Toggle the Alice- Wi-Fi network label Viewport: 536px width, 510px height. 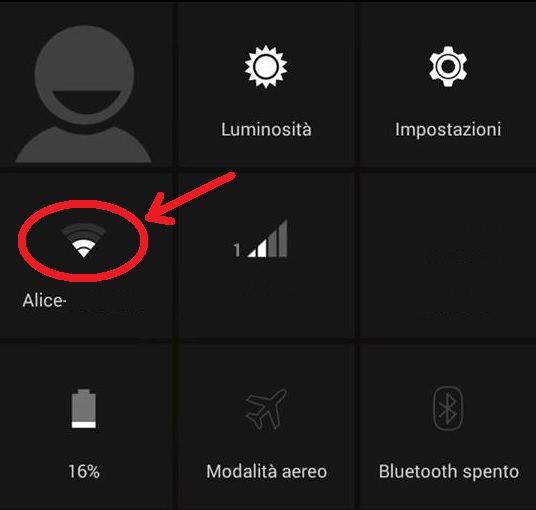click(44, 301)
